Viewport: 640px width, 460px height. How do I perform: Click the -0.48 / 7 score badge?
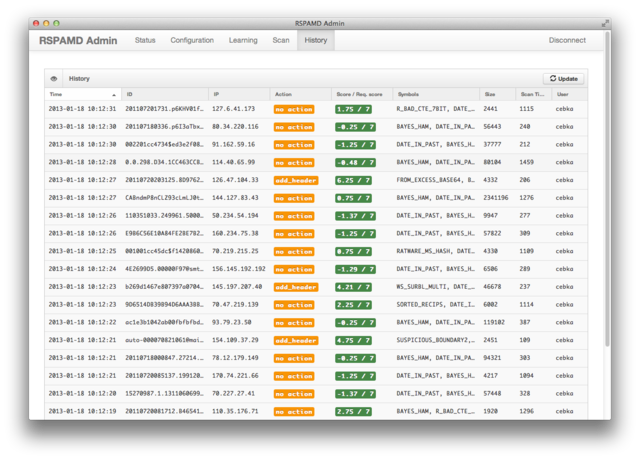point(355,163)
